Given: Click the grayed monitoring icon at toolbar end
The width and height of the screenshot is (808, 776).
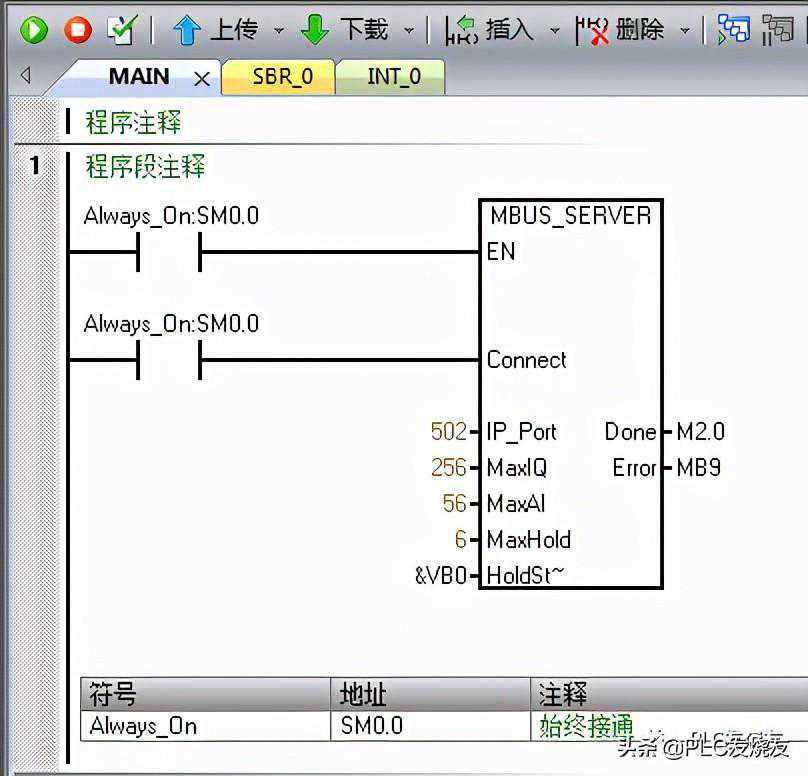Looking at the screenshot, I should click(x=779, y=30).
